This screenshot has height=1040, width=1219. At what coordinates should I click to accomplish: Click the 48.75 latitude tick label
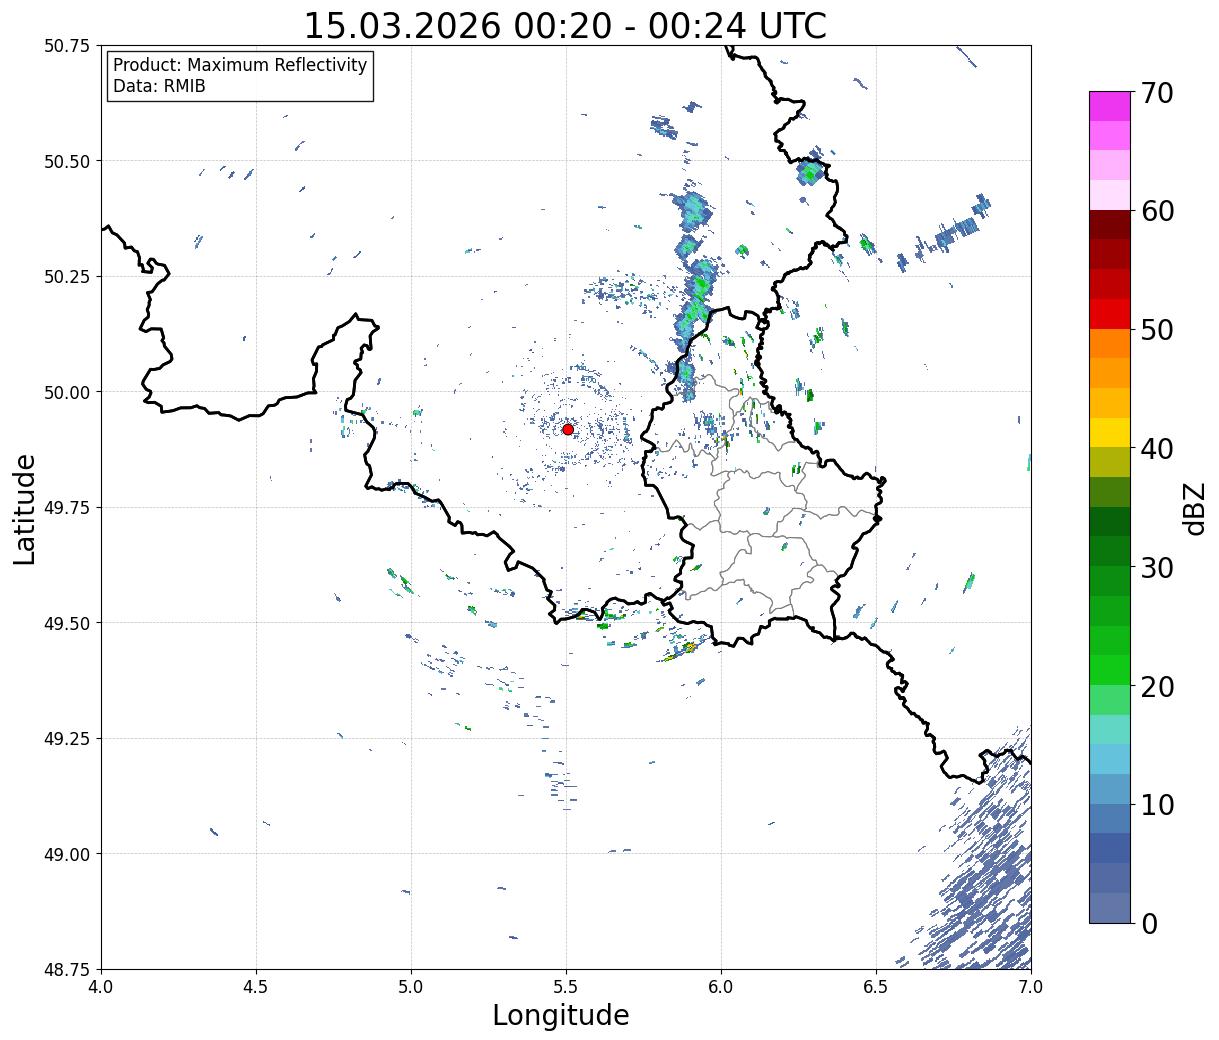coord(67,969)
